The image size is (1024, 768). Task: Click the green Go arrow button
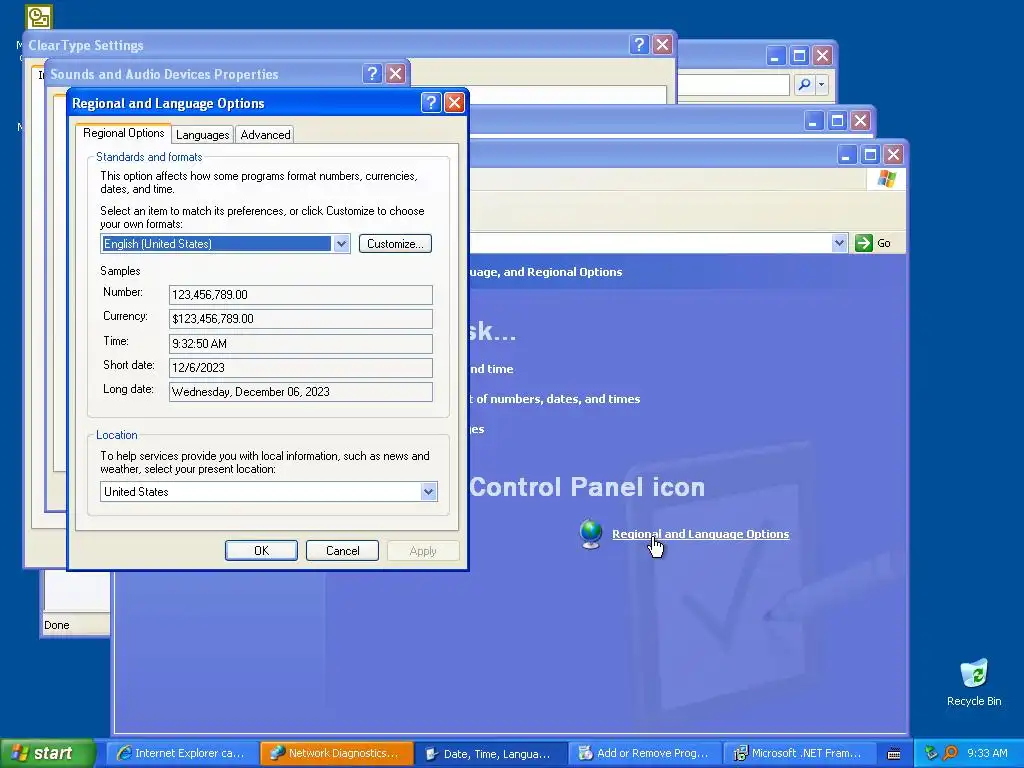pos(863,243)
